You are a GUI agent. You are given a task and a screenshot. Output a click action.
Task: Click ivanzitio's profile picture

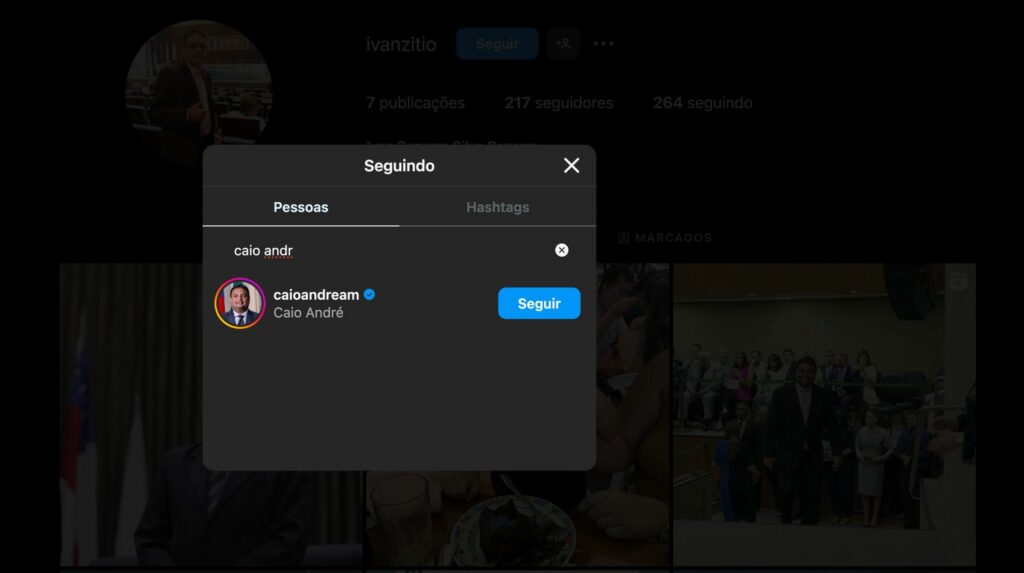[199, 92]
